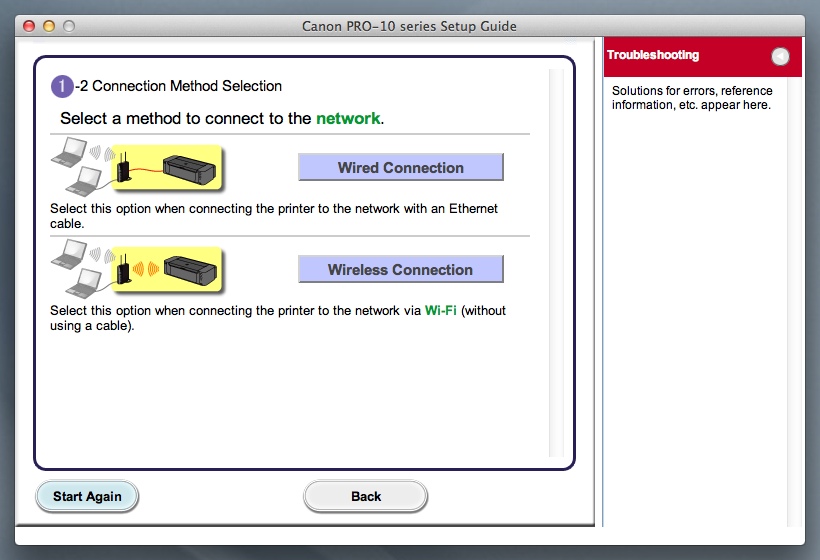Click the printer icon in the wired illustration

190,167
